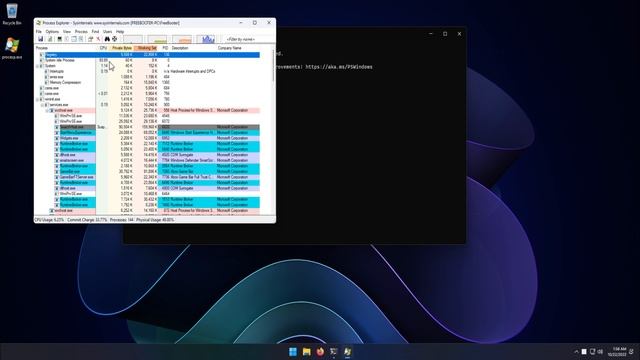Screen dimensions: 640x360
Task: Collapse the services.exe tree node
Action: point(42,105)
